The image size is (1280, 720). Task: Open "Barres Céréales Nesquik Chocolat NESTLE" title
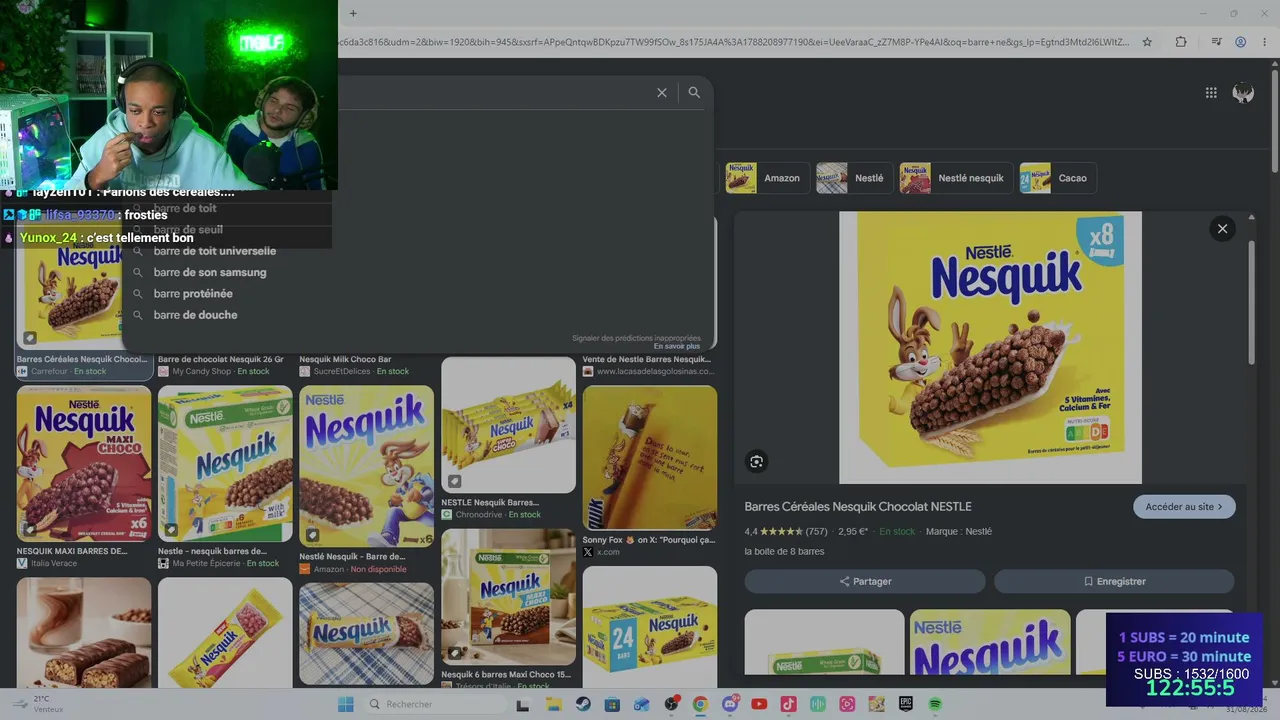pos(858,507)
